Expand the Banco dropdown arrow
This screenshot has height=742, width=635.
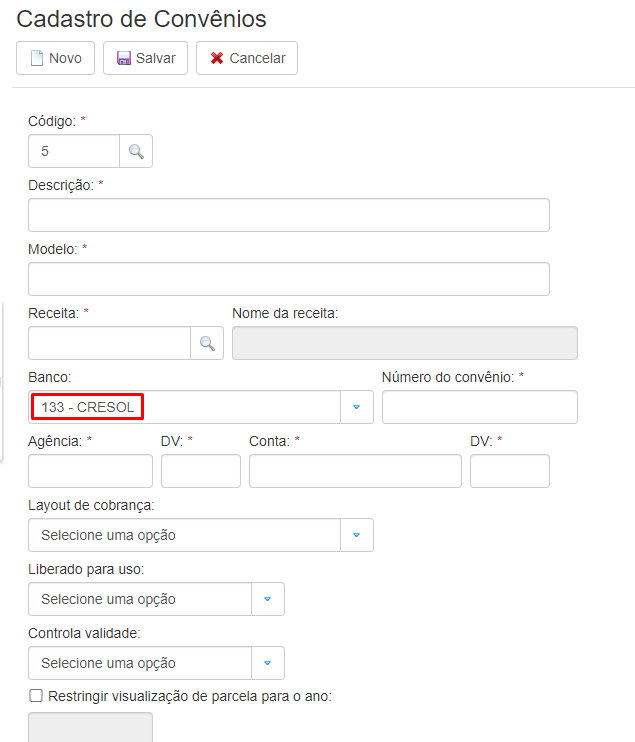pos(357,407)
